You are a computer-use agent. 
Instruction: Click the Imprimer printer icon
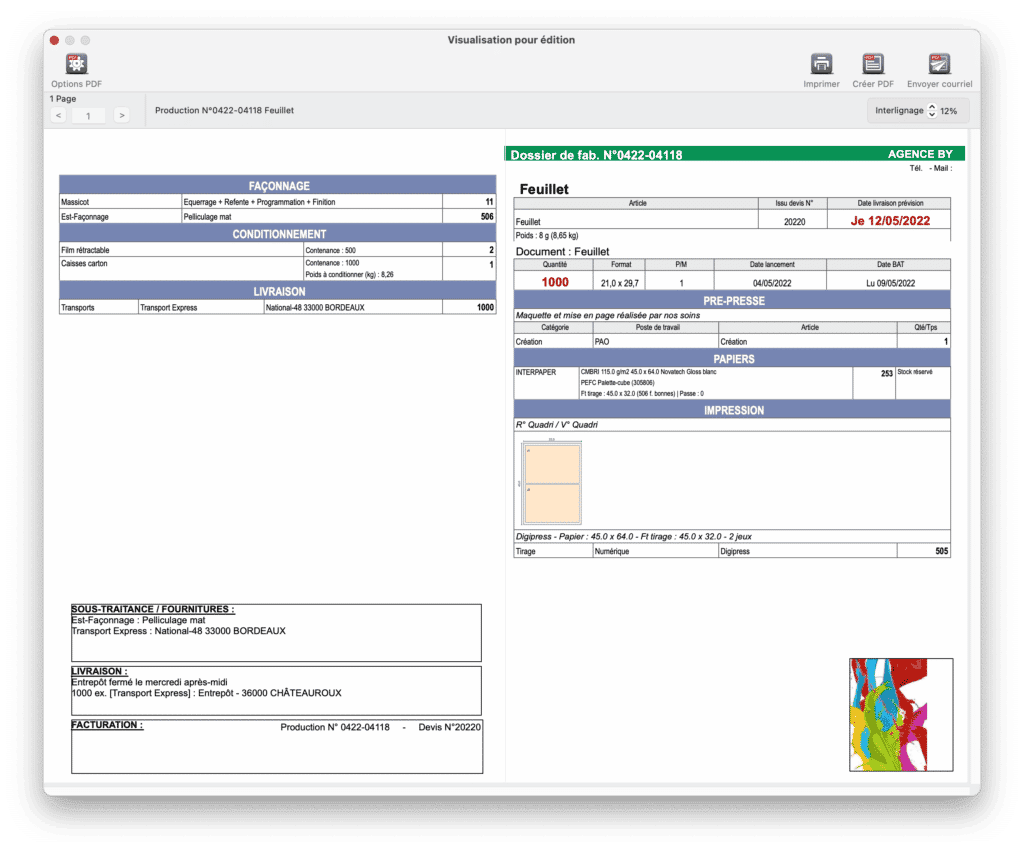[x=821, y=66]
